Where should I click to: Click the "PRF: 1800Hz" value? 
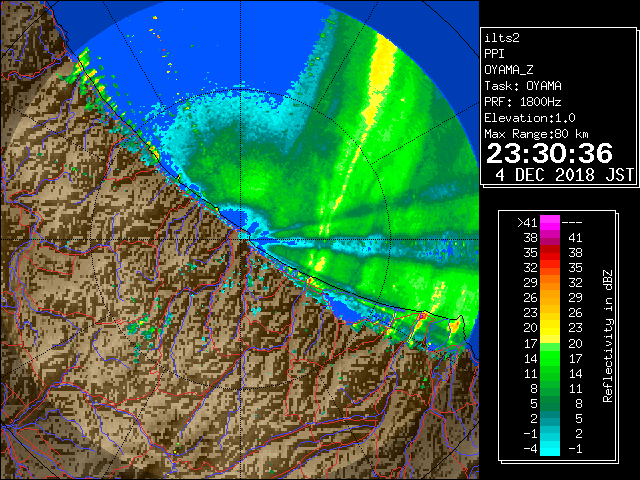(x=523, y=102)
